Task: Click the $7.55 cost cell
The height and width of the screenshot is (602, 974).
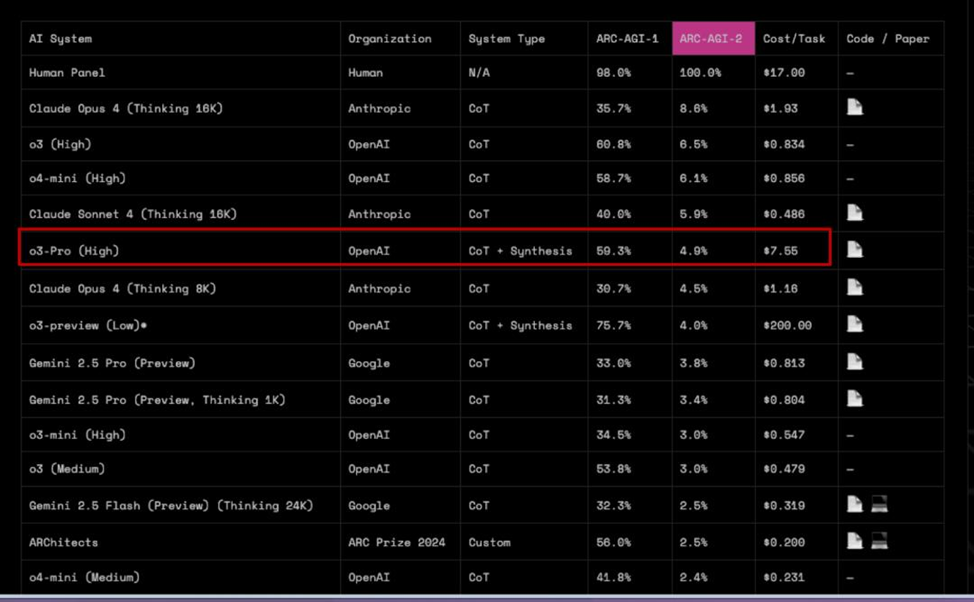Action: tap(780, 250)
